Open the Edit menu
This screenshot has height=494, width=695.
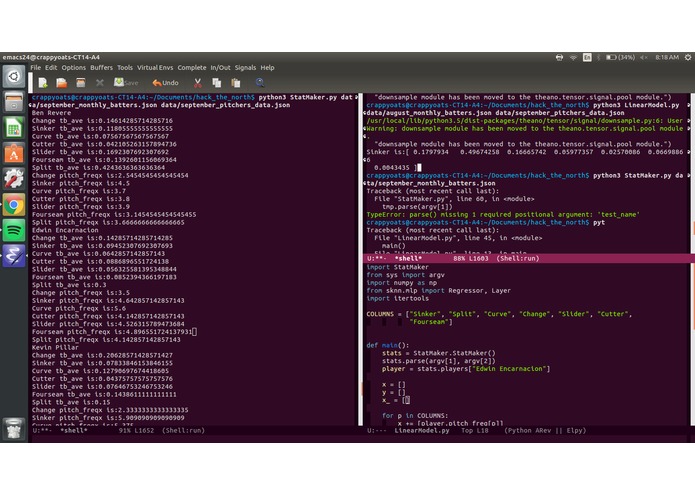coord(51,67)
